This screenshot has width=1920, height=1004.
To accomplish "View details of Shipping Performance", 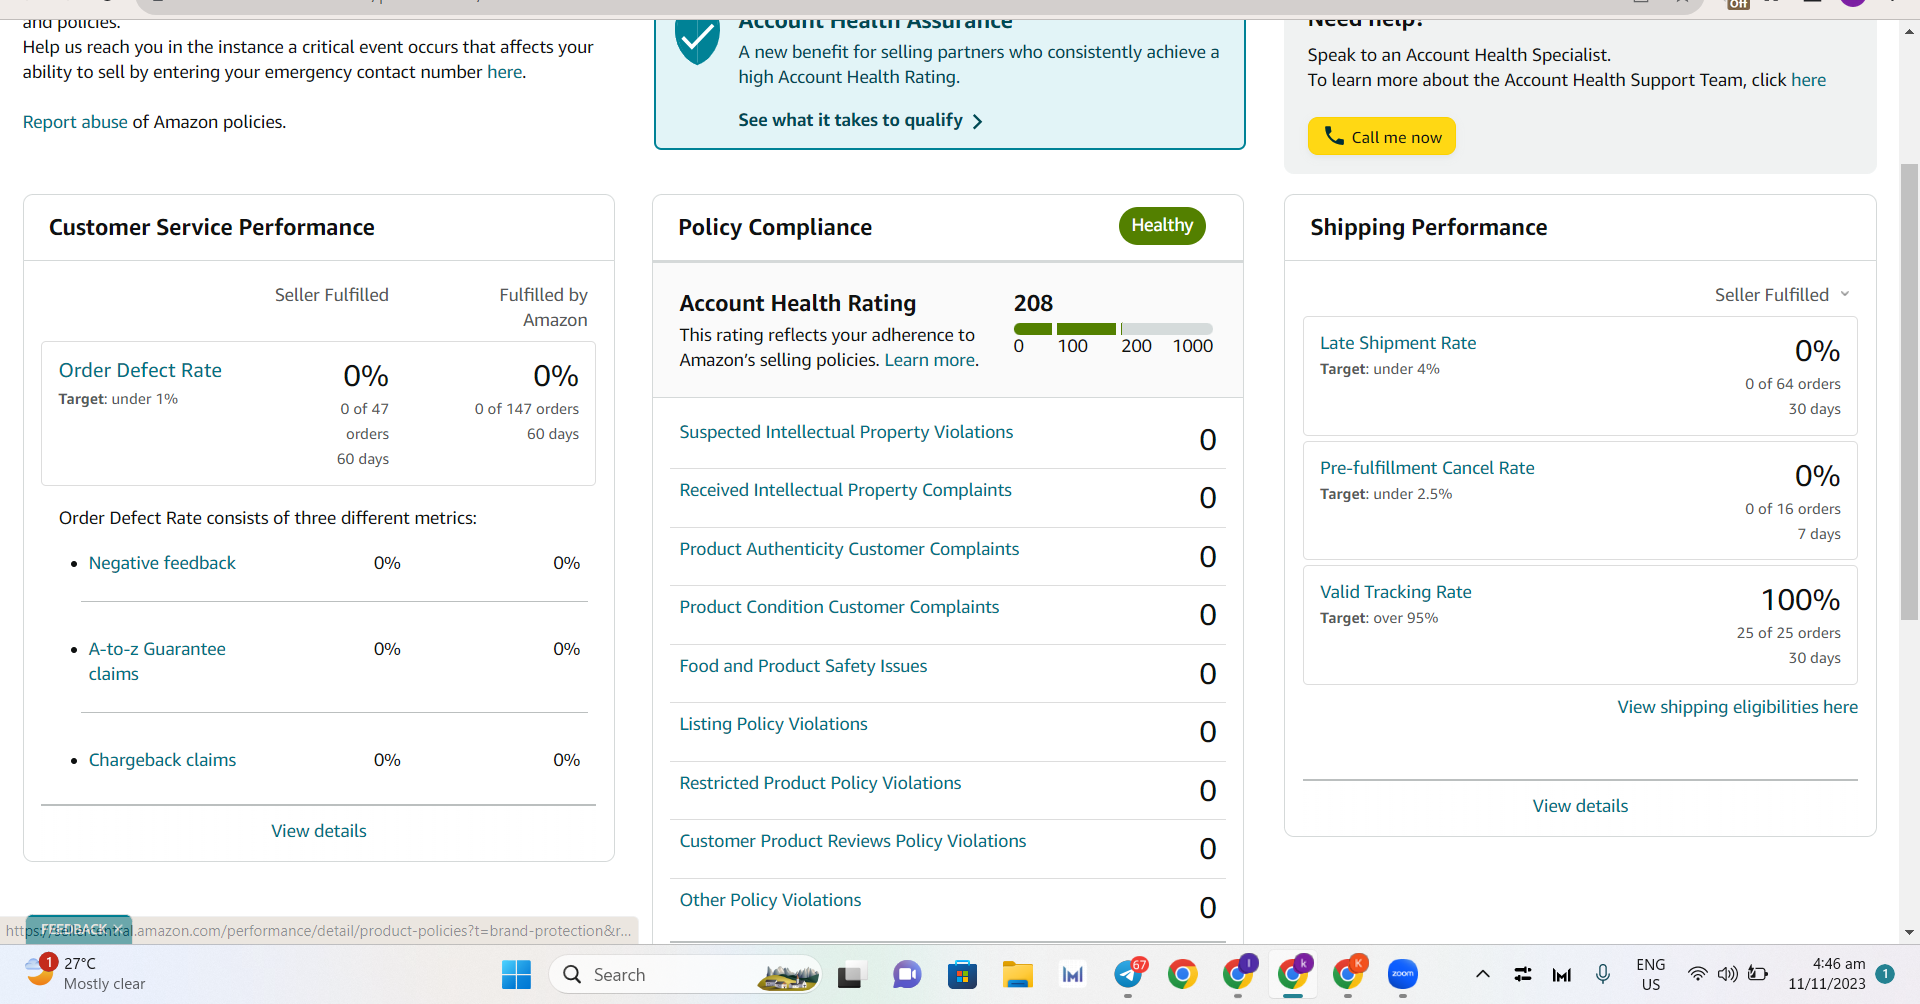I will point(1580,806).
